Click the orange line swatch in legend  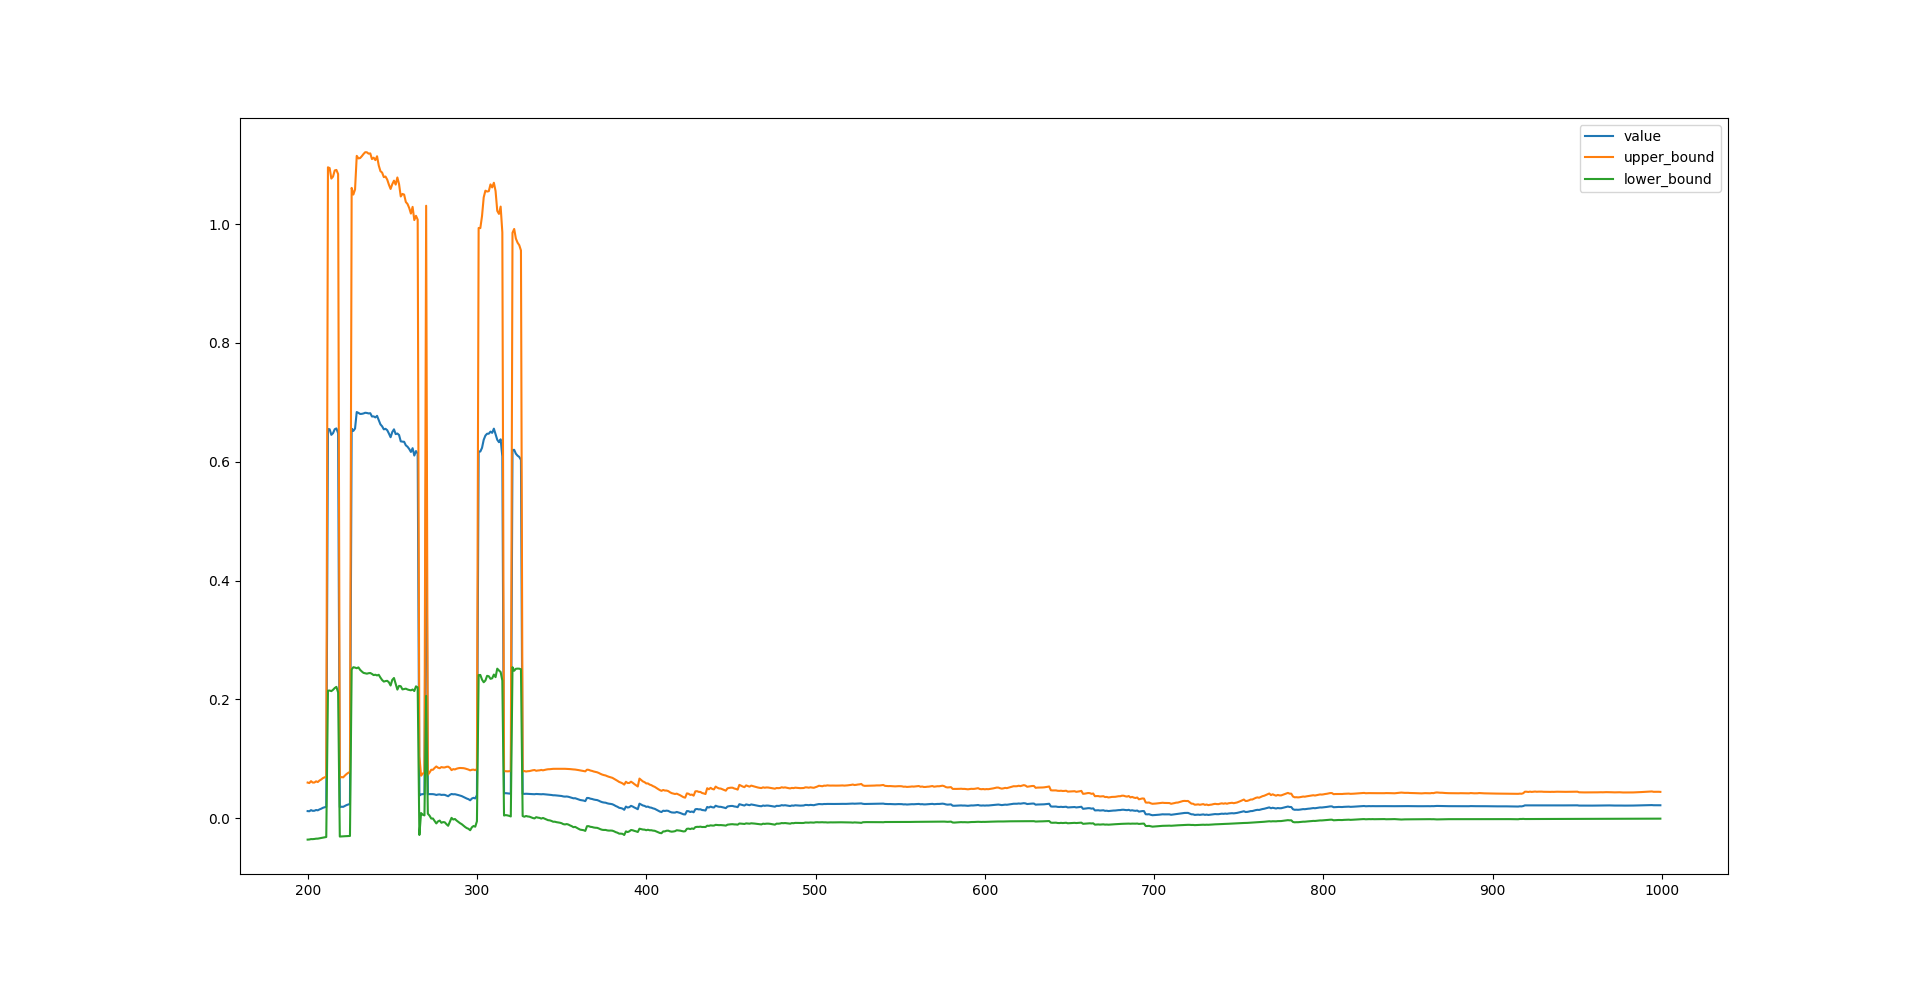1599,157
